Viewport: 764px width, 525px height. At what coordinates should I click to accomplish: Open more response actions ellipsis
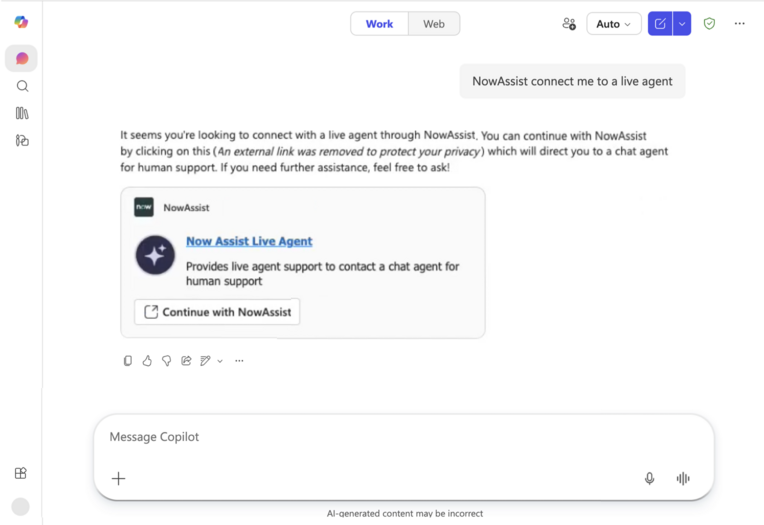click(239, 361)
